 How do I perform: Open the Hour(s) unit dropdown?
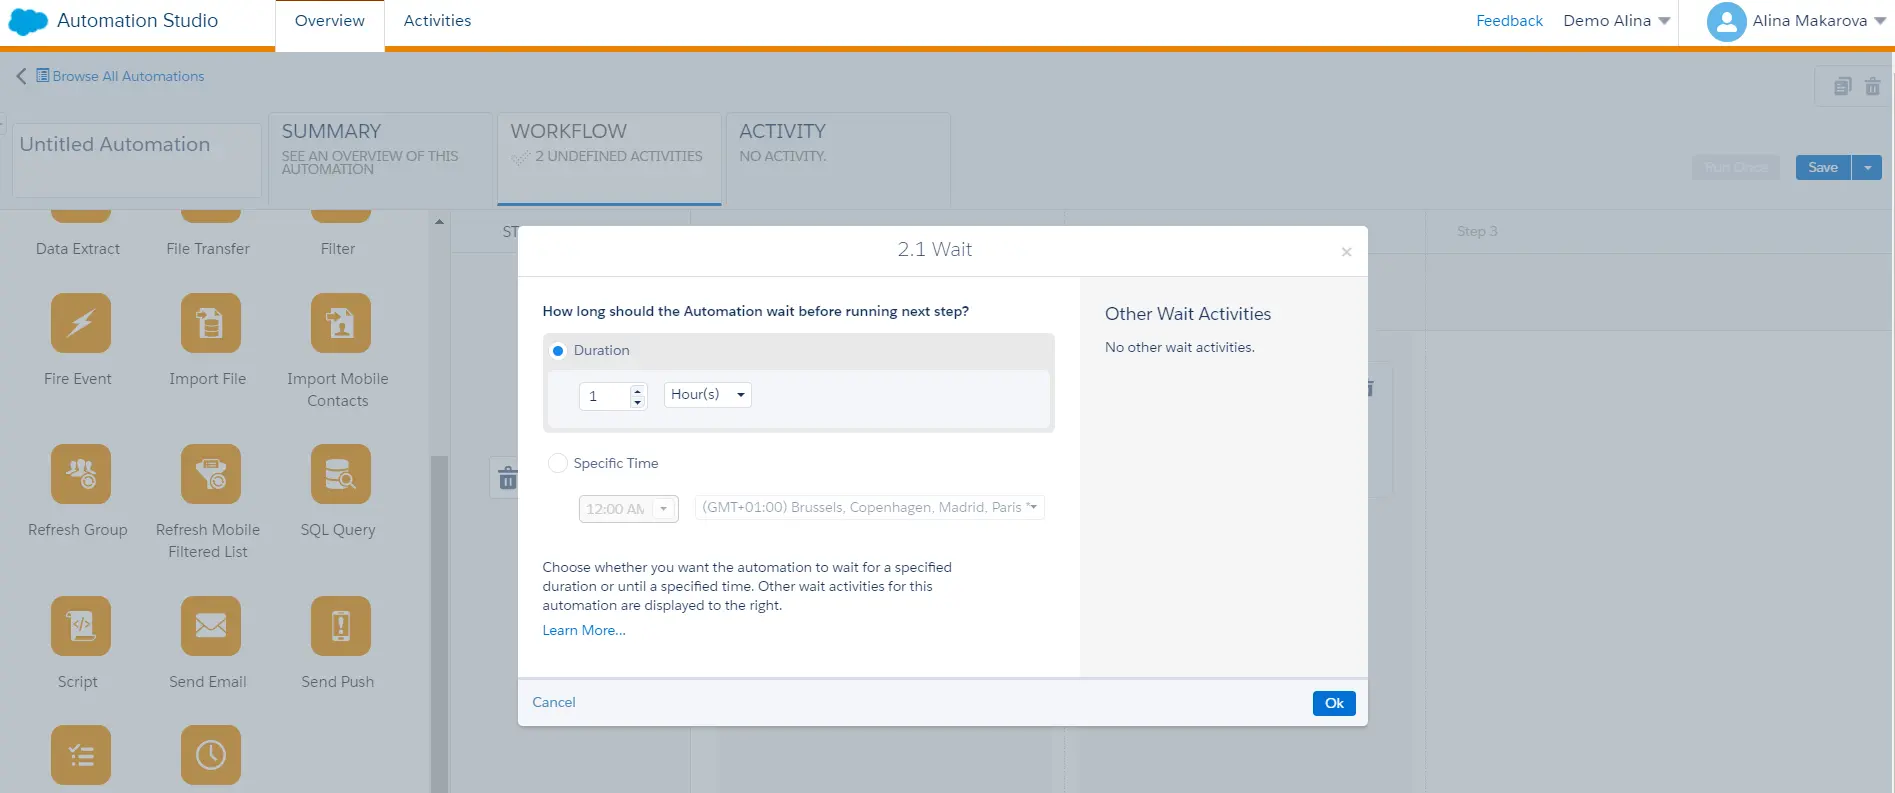(x=707, y=395)
